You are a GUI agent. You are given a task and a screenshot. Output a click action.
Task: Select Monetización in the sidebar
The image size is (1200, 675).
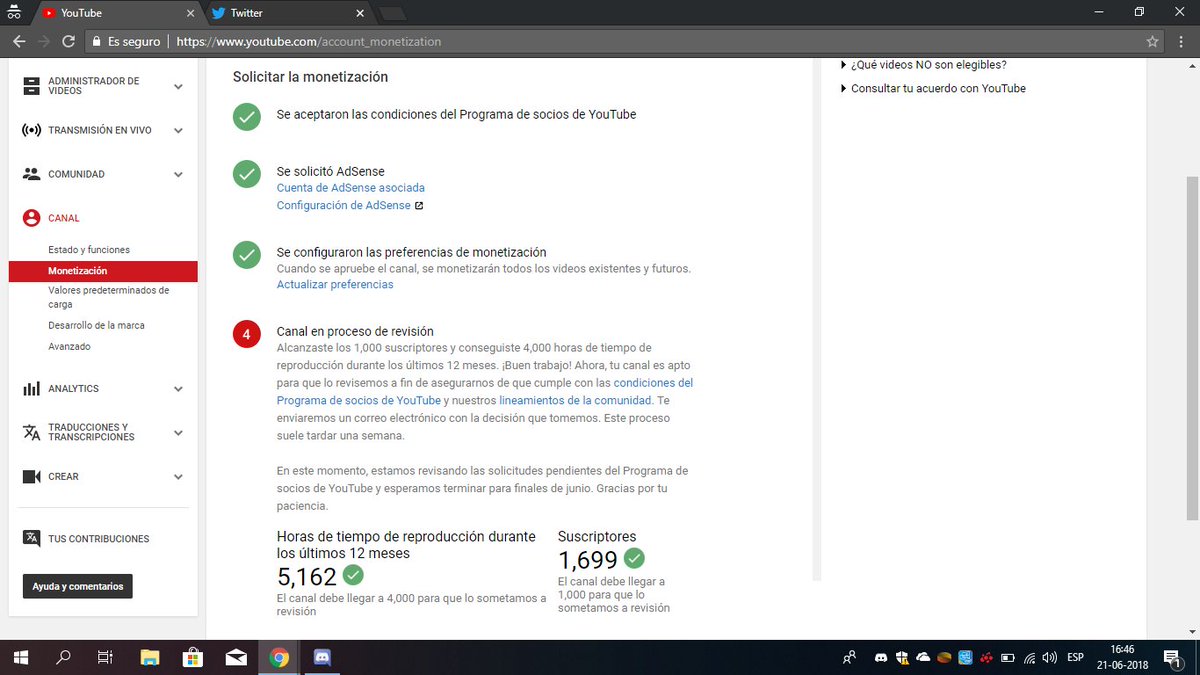tap(103, 271)
